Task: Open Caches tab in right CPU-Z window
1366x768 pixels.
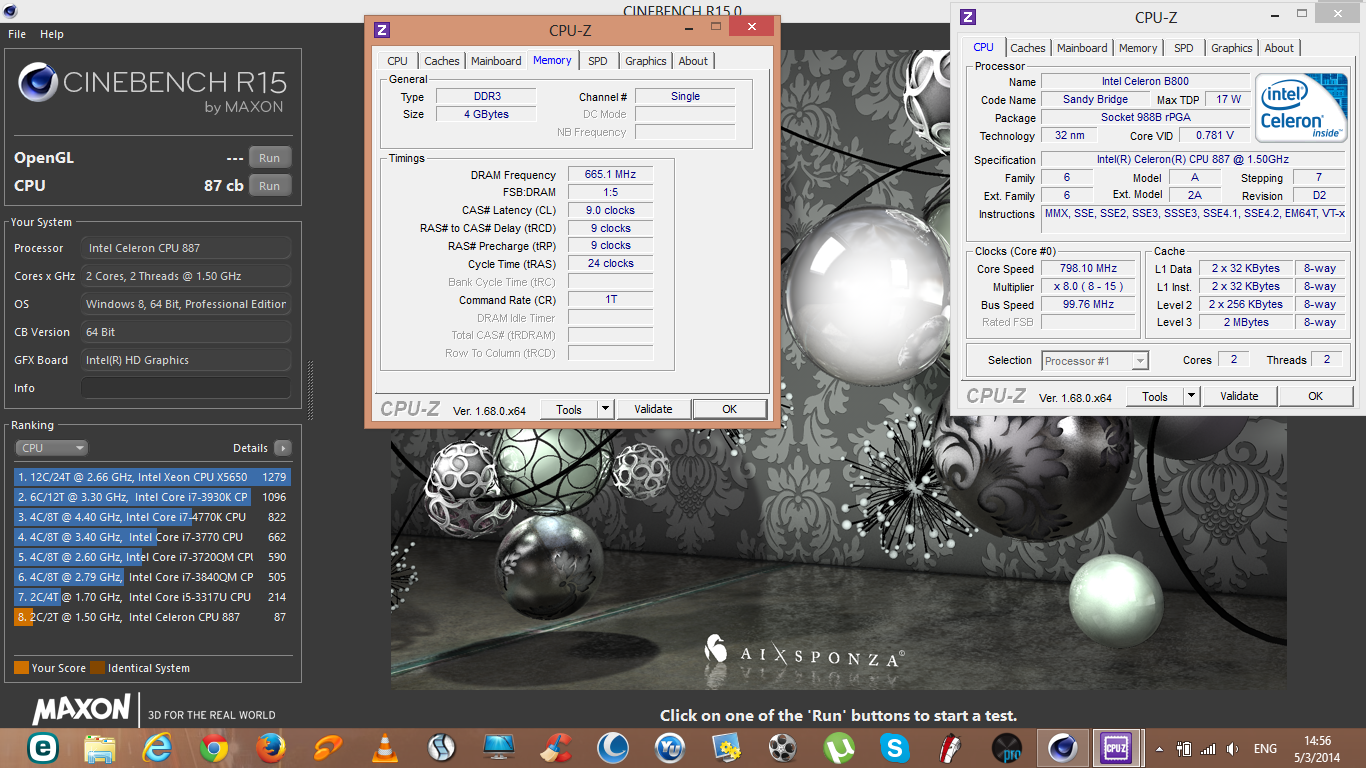Action: click(x=1028, y=48)
